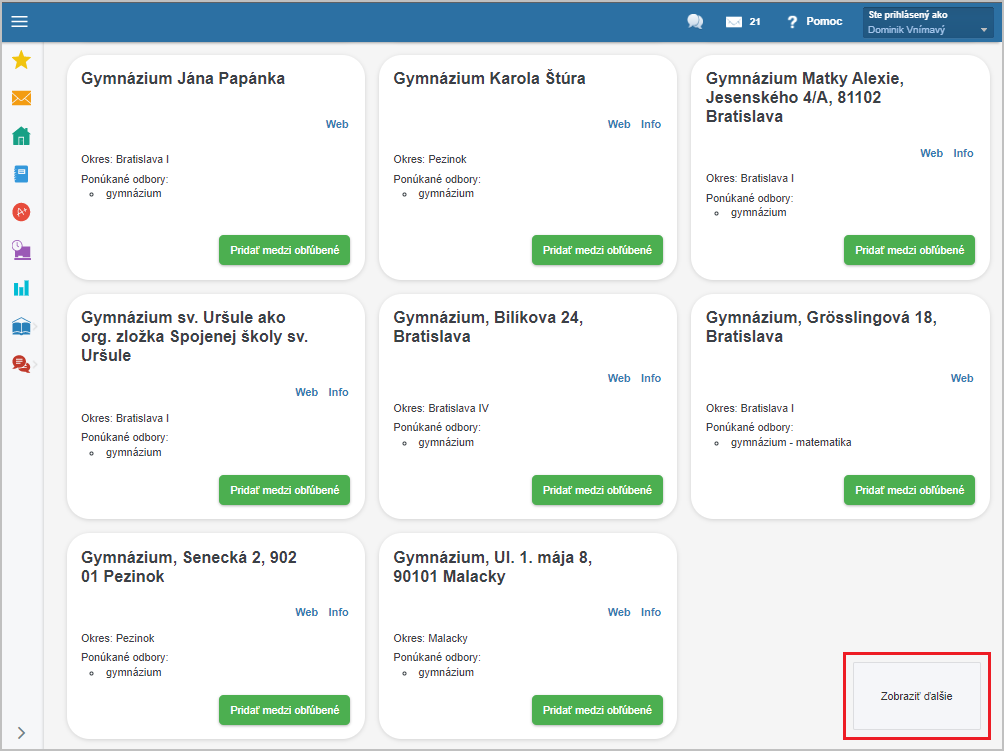Click the Gymnázium Karola Štúra title
This screenshot has width=1004, height=751.
coord(489,78)
